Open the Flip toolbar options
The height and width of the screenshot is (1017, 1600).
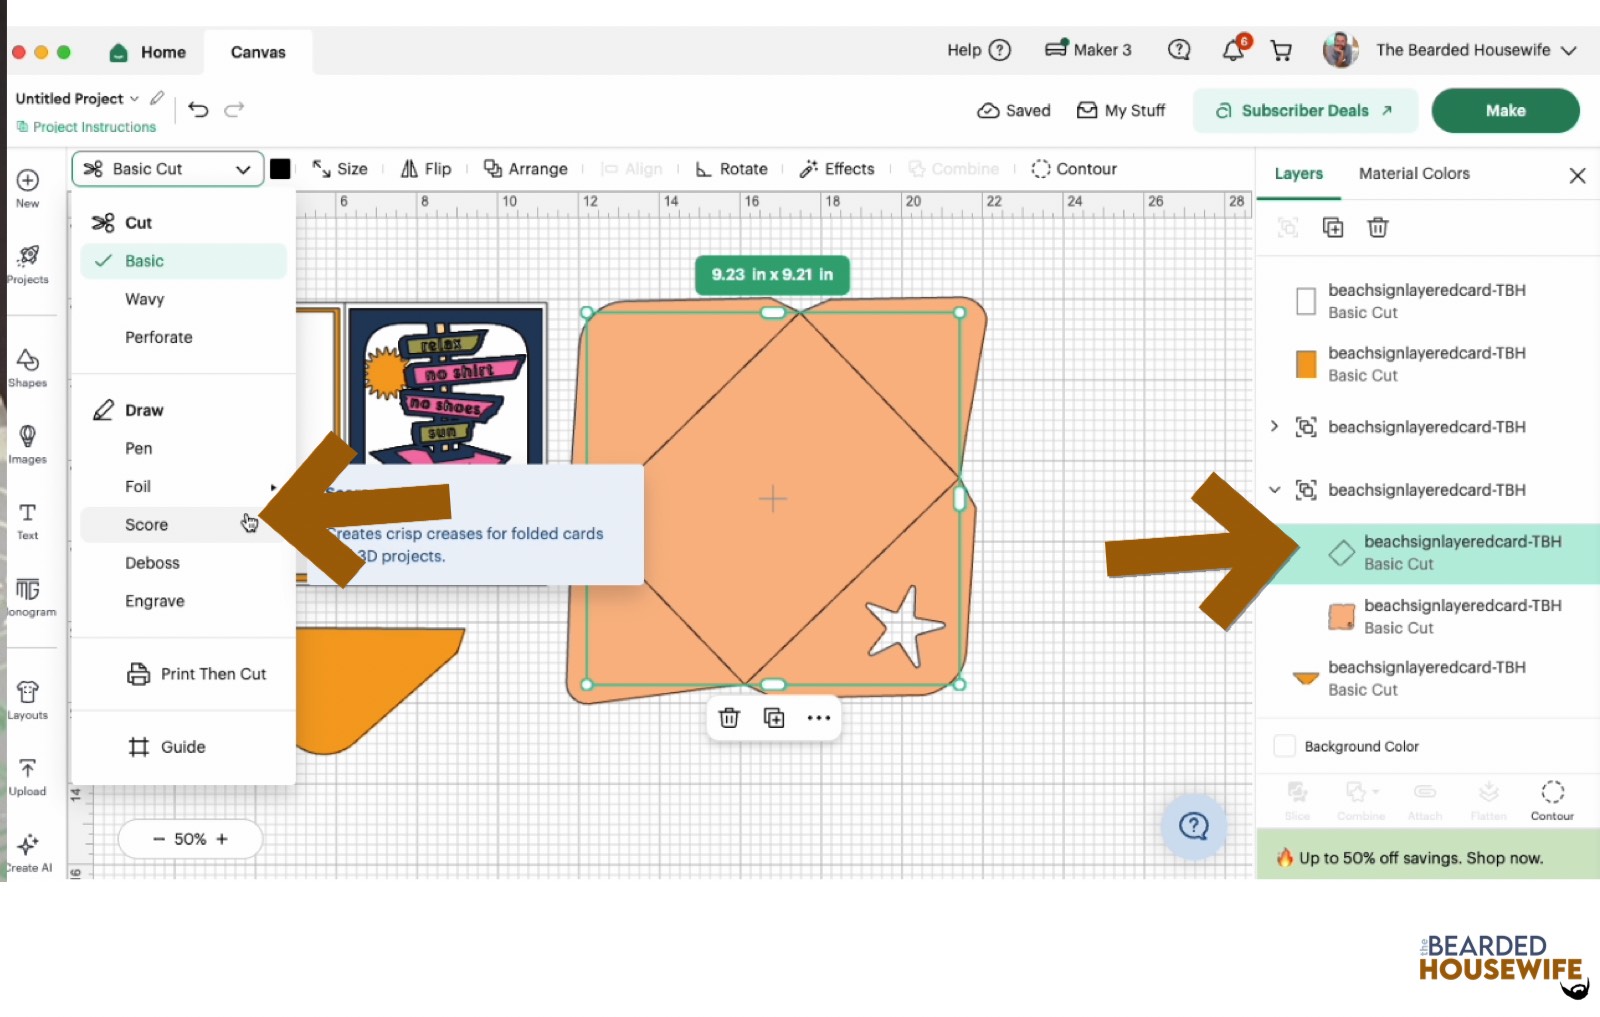(x=426, y=169)
